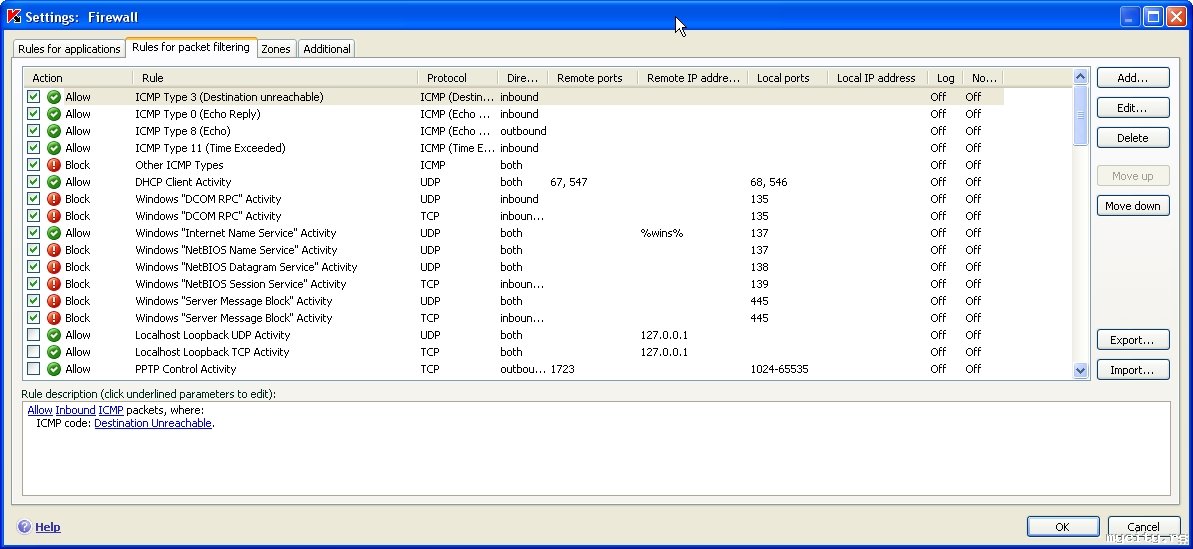Click the red Block icon for NetBIOS Datagram Service
This screenshot has height=549, width=1193.
coord(54,267)
